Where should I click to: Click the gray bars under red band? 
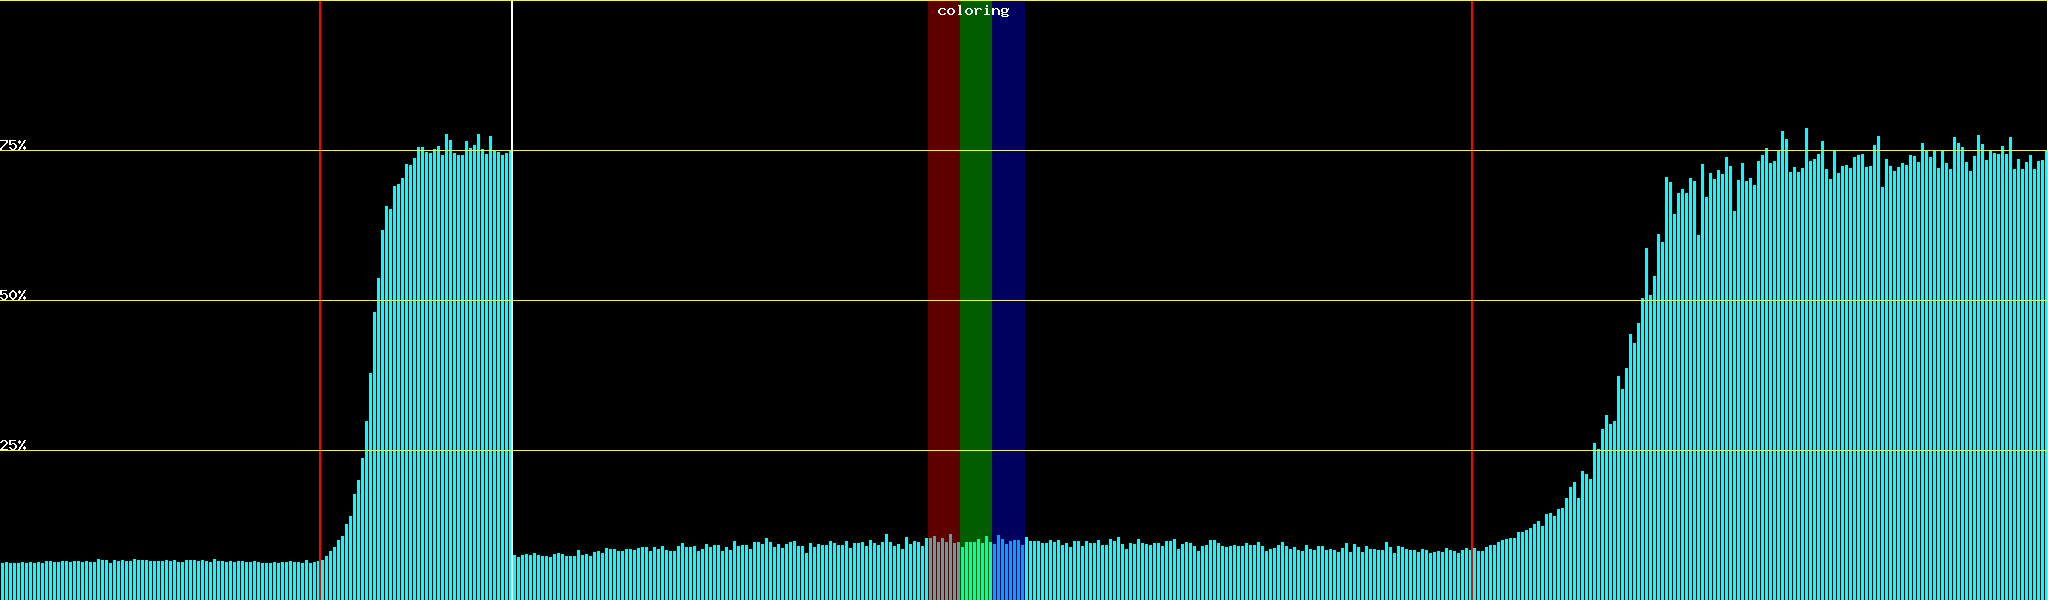[x=943, y=572]
